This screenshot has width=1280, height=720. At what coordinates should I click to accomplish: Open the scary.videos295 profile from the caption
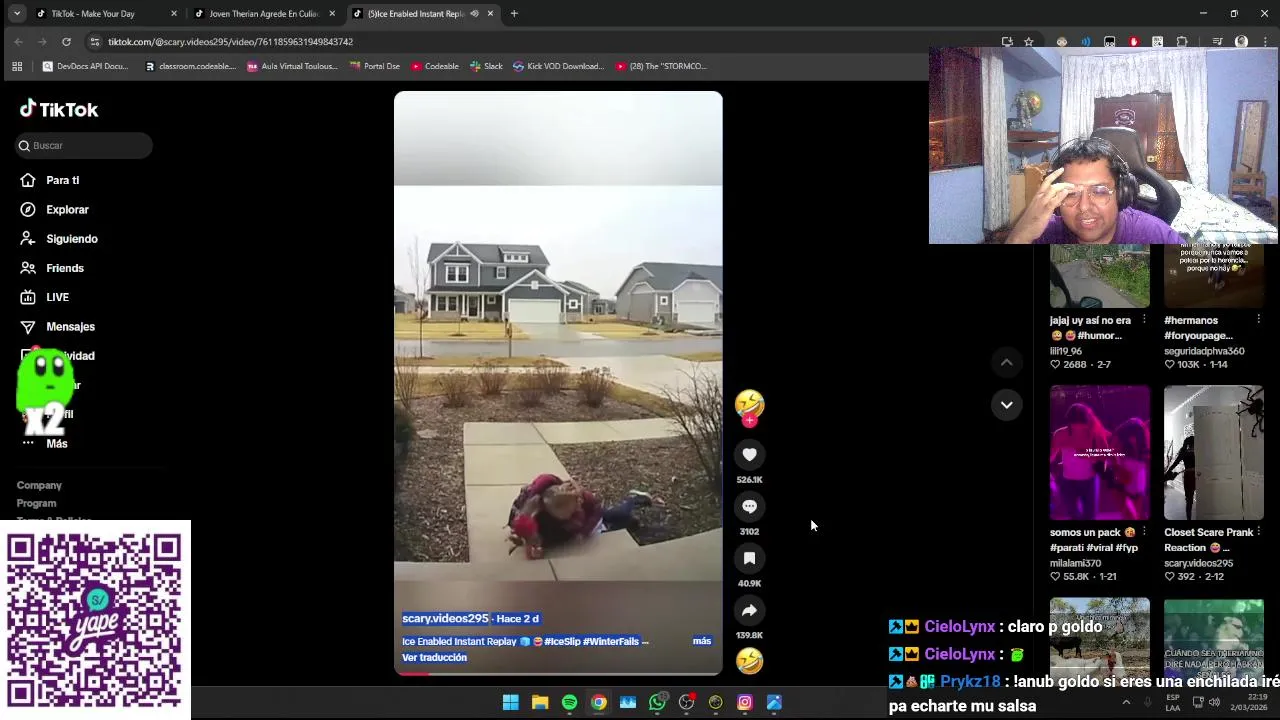445,619
